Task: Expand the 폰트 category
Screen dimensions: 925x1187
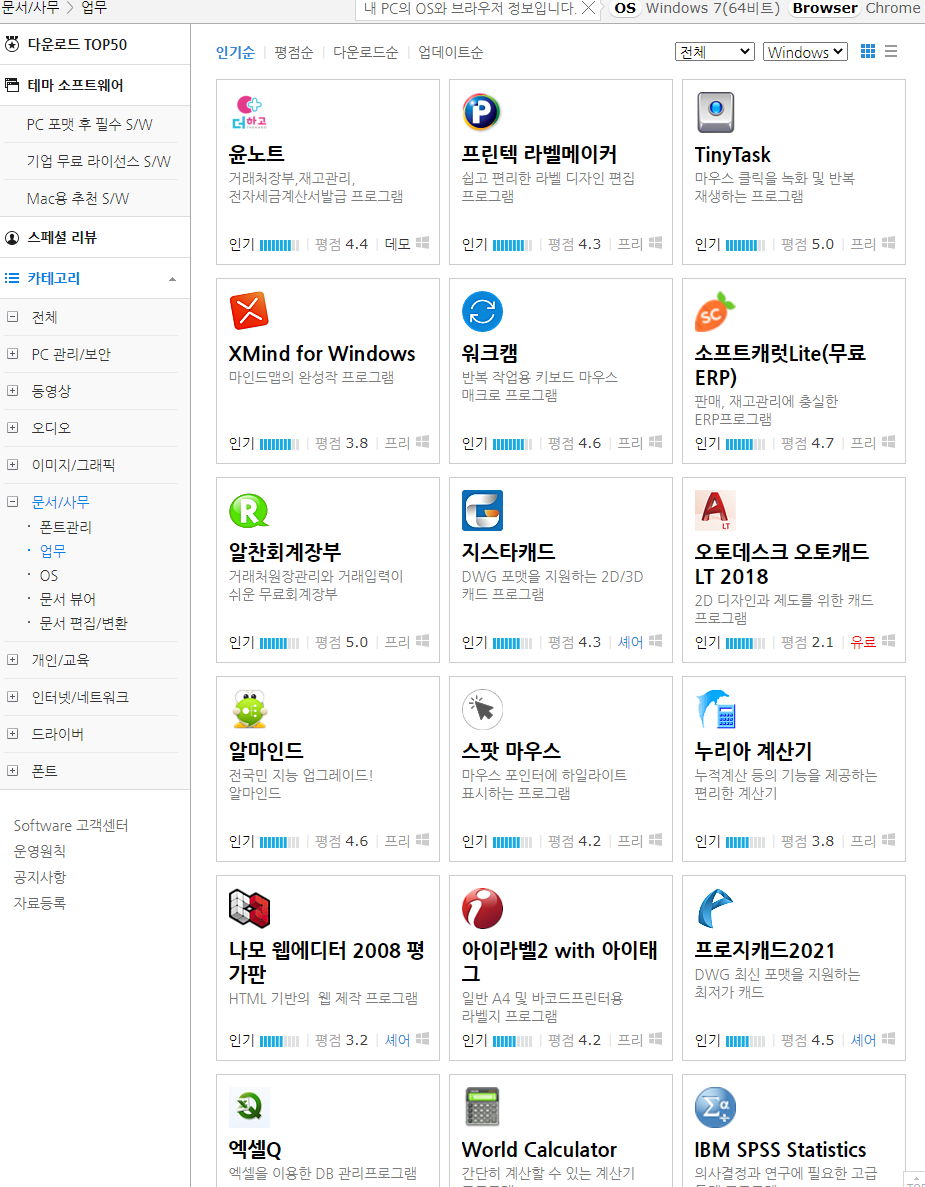Action: (x=13, y=771)
